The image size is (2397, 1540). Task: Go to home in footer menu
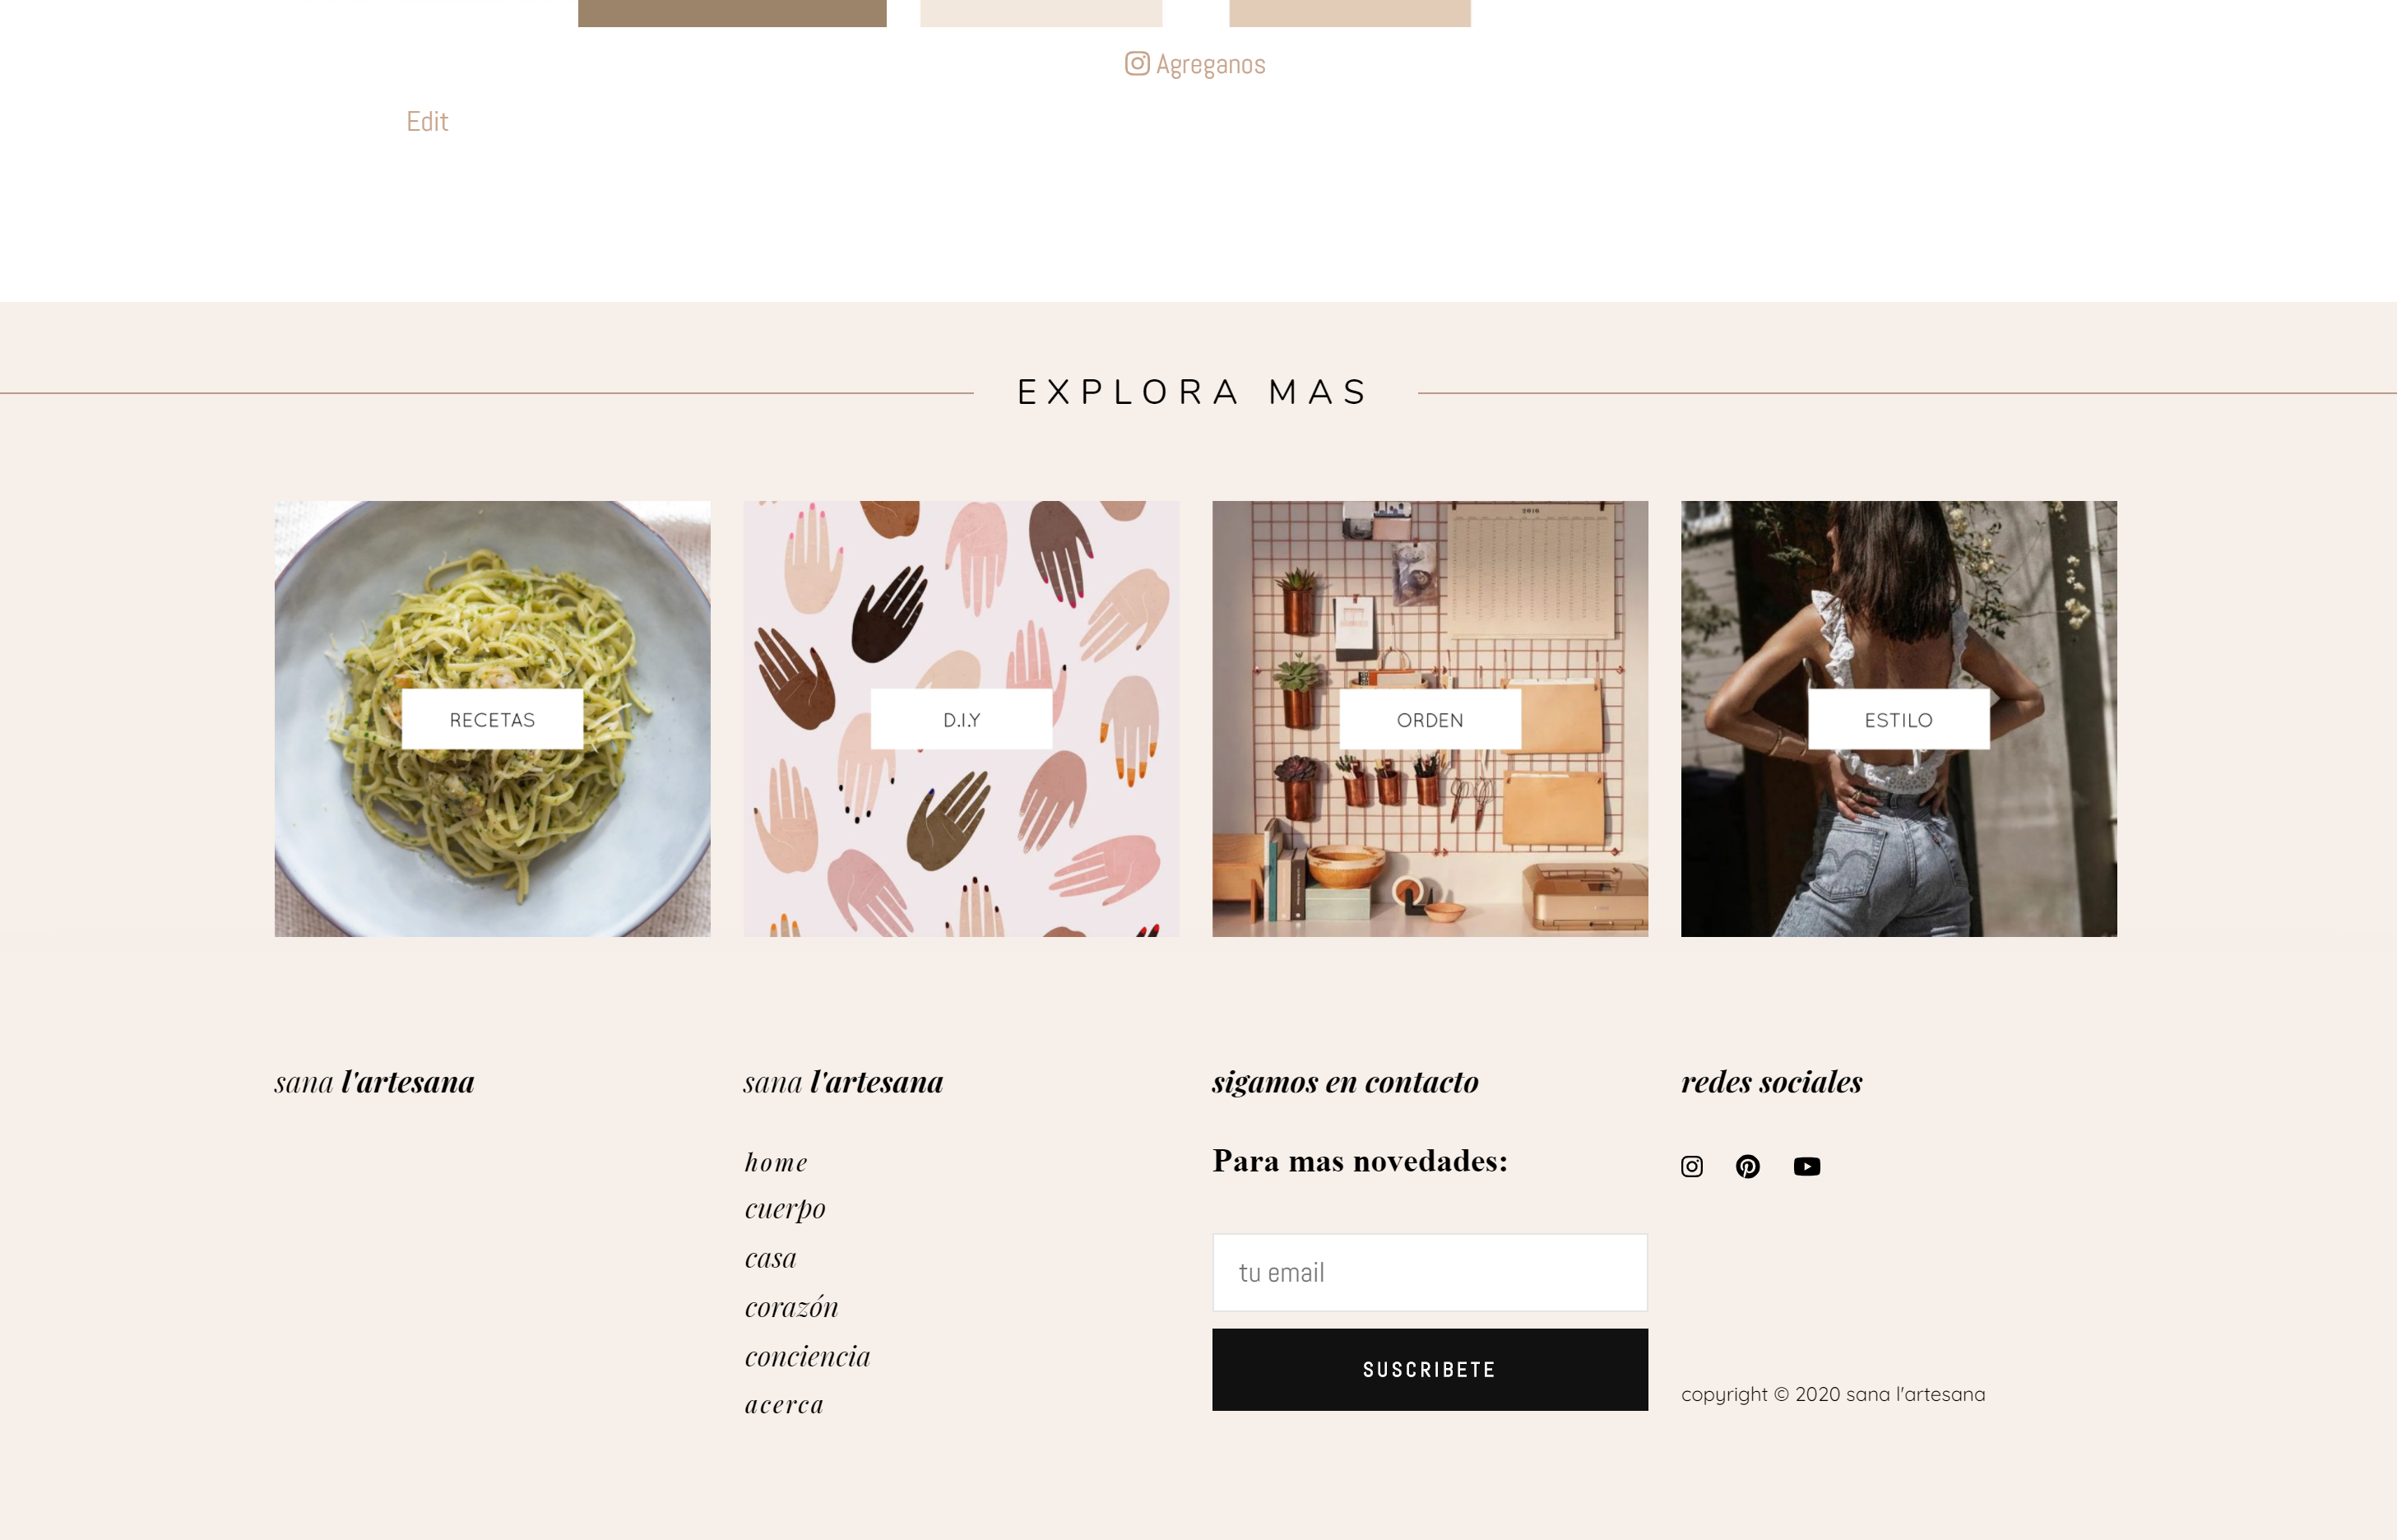[776, 1162]
